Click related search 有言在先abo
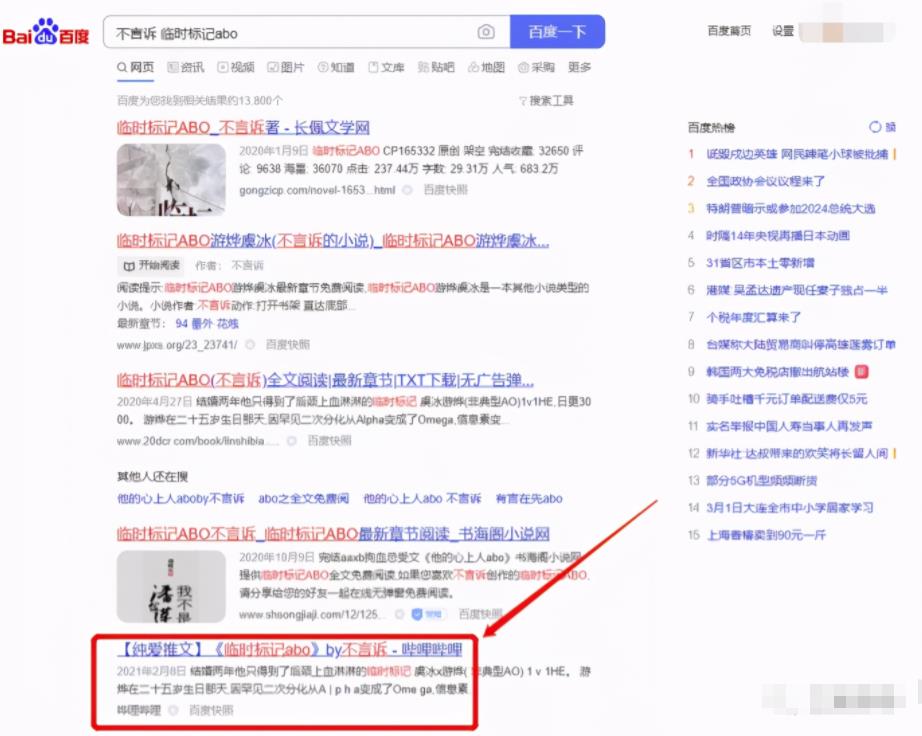Screen dimensions: 922x736 (529, 499)
